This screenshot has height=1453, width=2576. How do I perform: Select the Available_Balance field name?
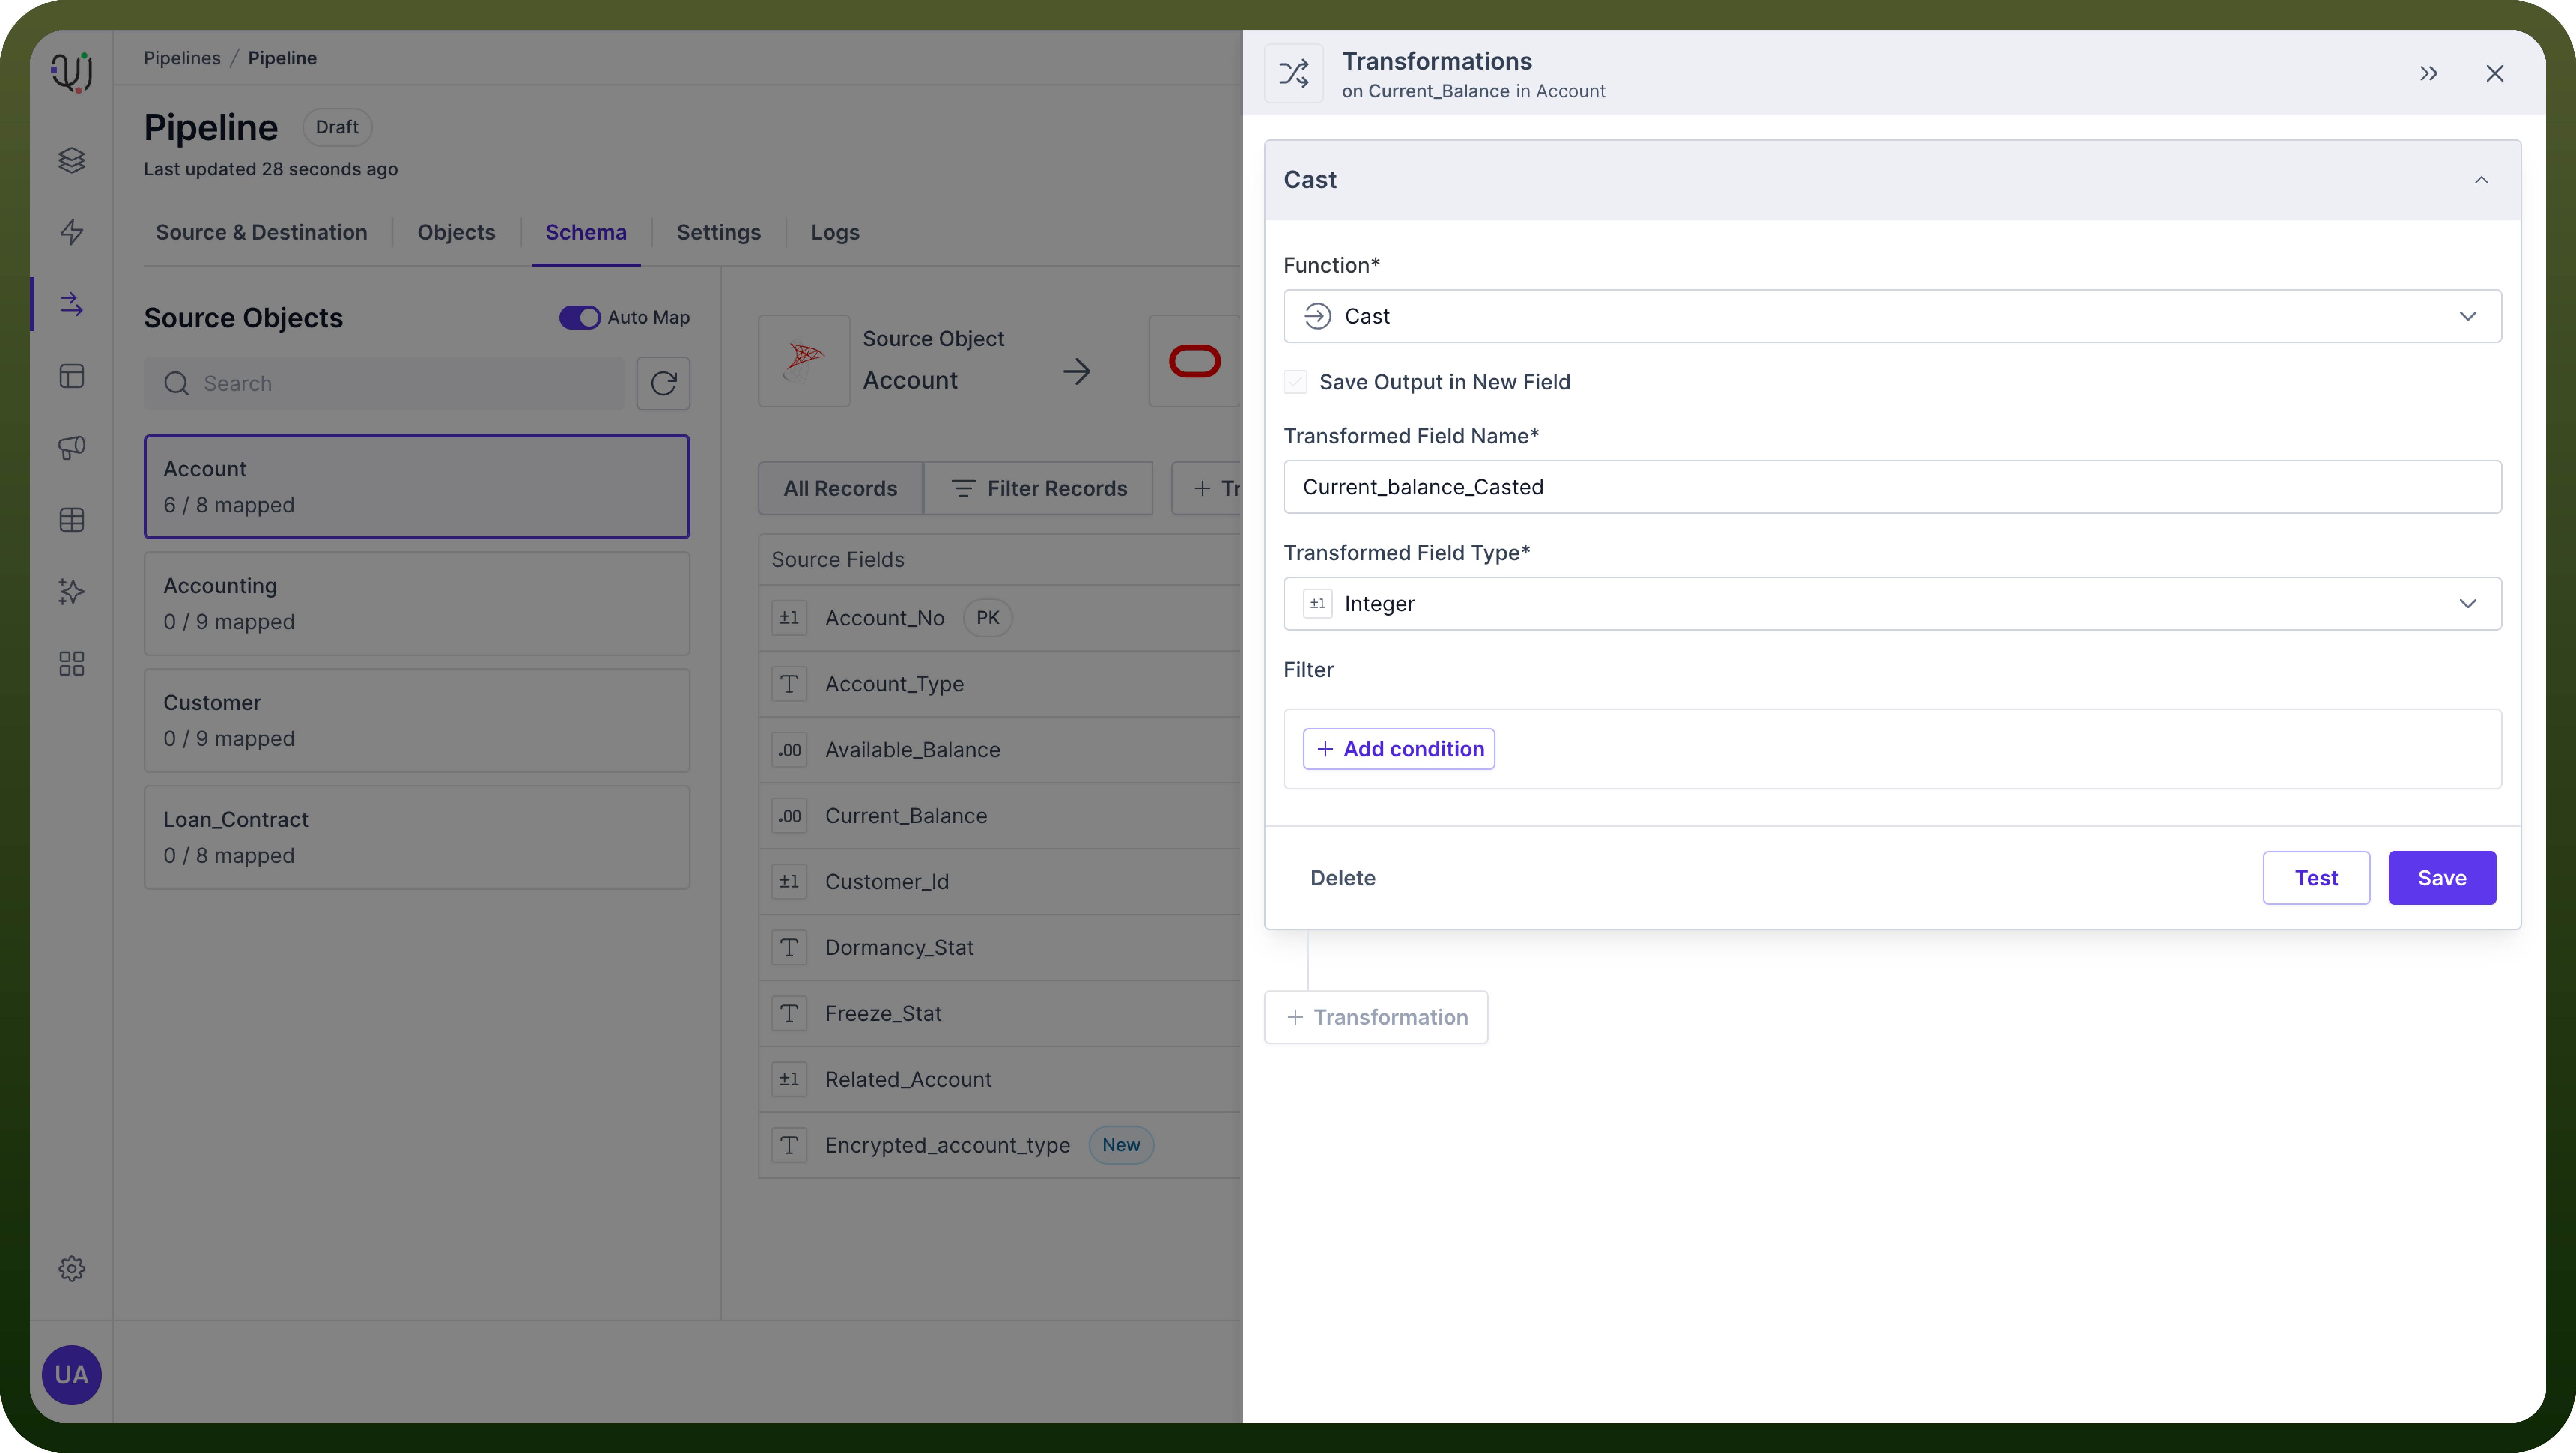pyautogui.click(x=912, y=750)
